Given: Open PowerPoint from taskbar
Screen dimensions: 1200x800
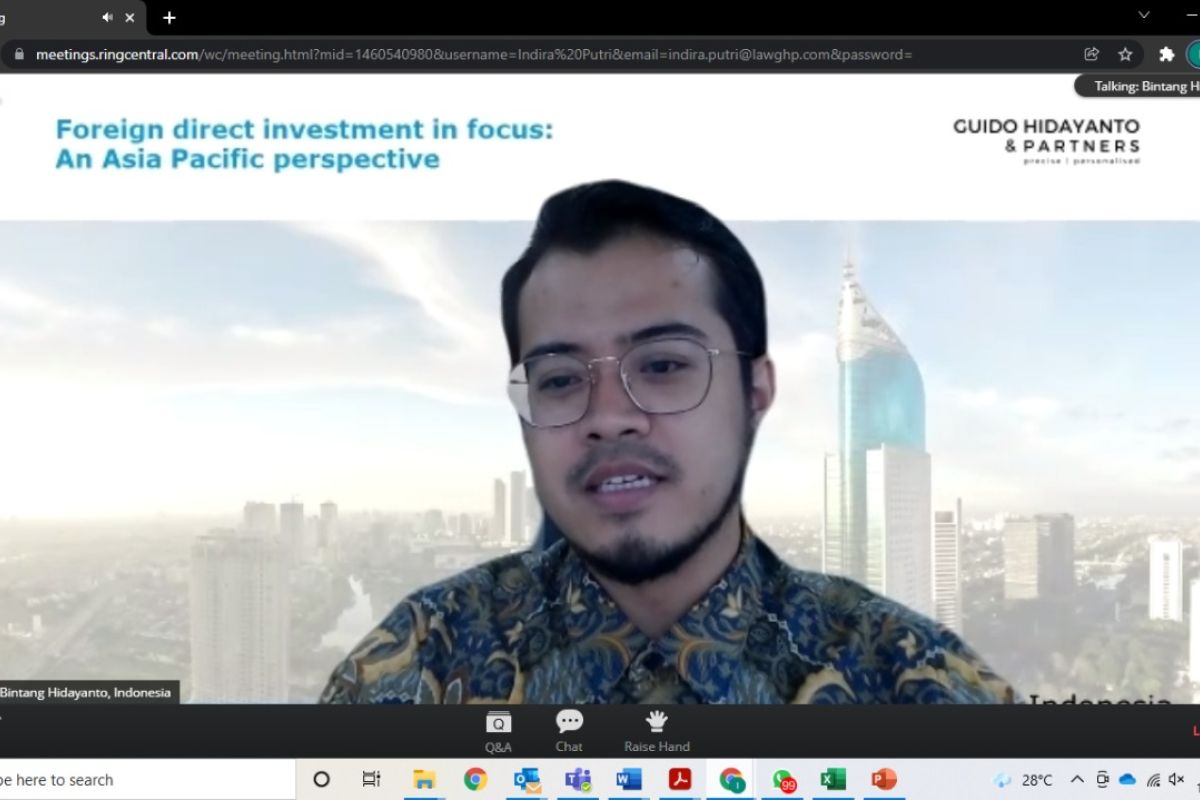Looking at the screenshot, I should coord(884,779).
